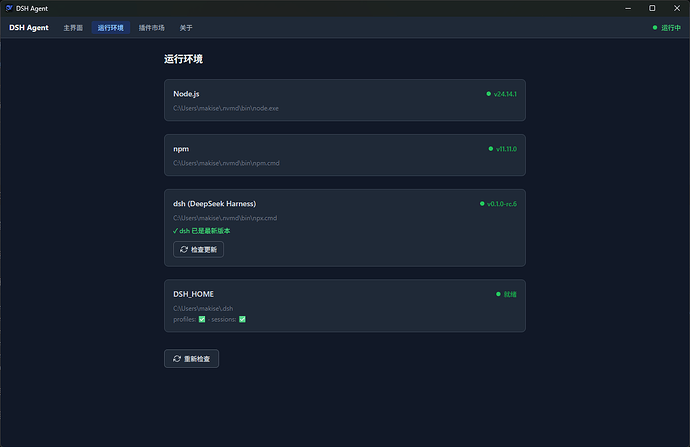Click the dsh 已是最新版本 message
The width and height of the screenshot is (690, 447).
[202, 231]
